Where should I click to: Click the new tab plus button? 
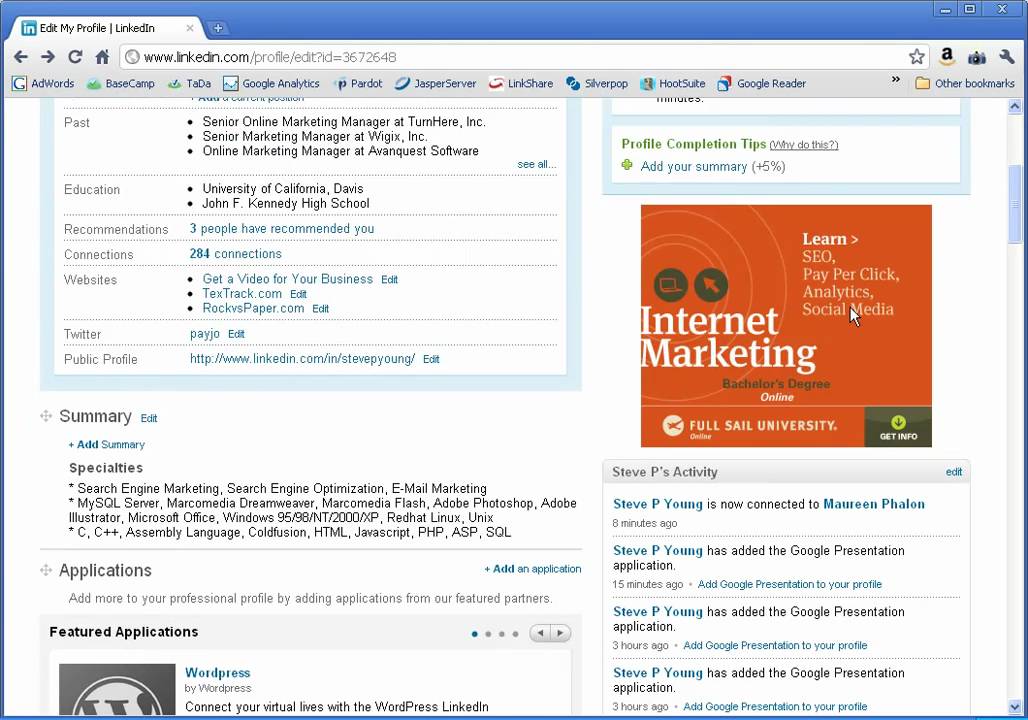tap(218, 28)
